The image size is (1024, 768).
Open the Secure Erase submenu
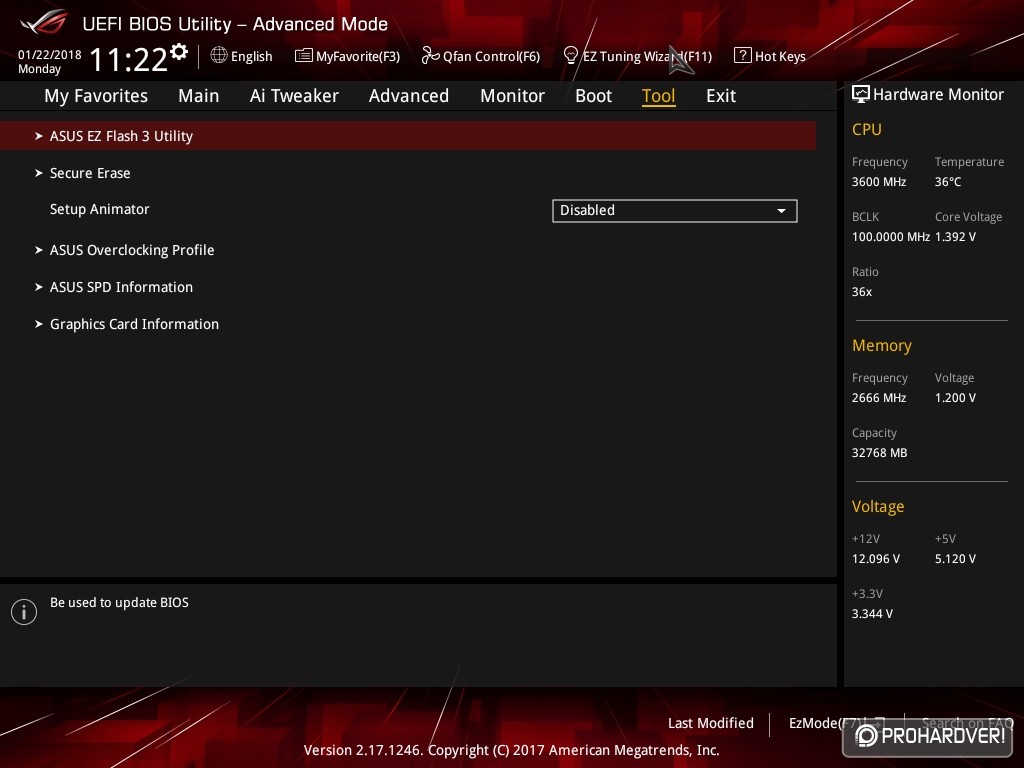click(90, 173)
